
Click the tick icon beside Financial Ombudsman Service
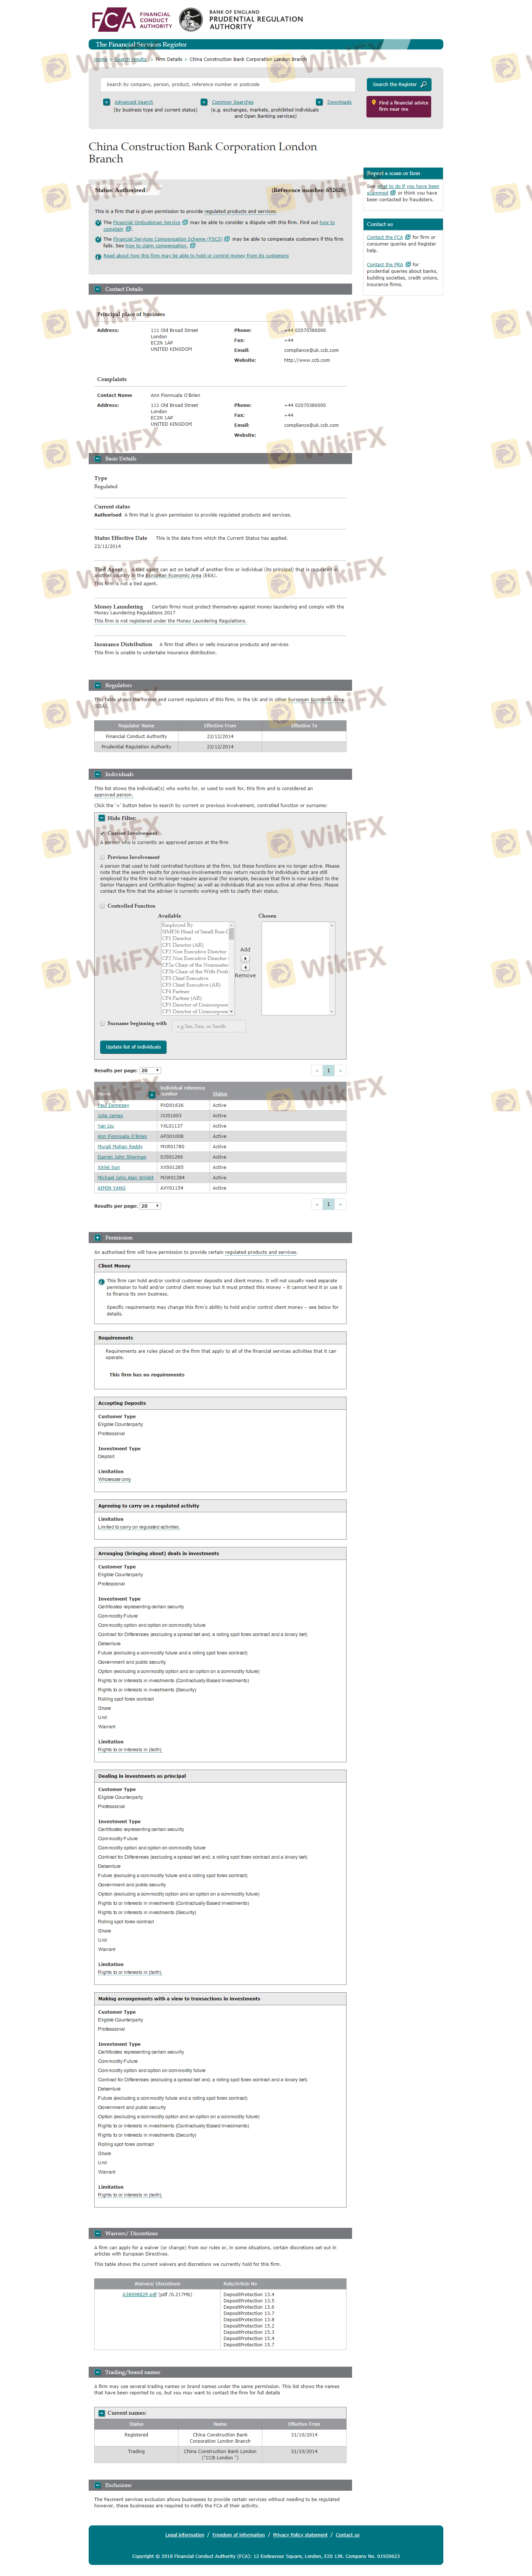98,223
